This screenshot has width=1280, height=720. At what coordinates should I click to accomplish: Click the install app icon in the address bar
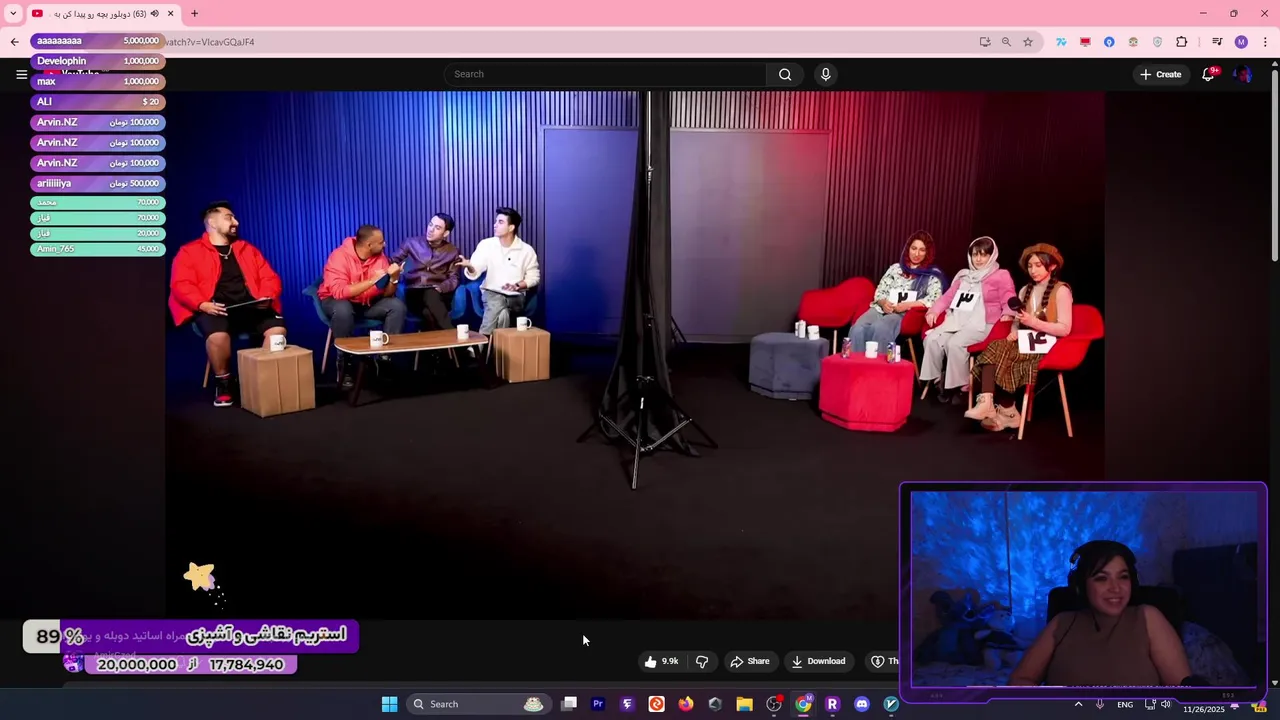(985, 42)
